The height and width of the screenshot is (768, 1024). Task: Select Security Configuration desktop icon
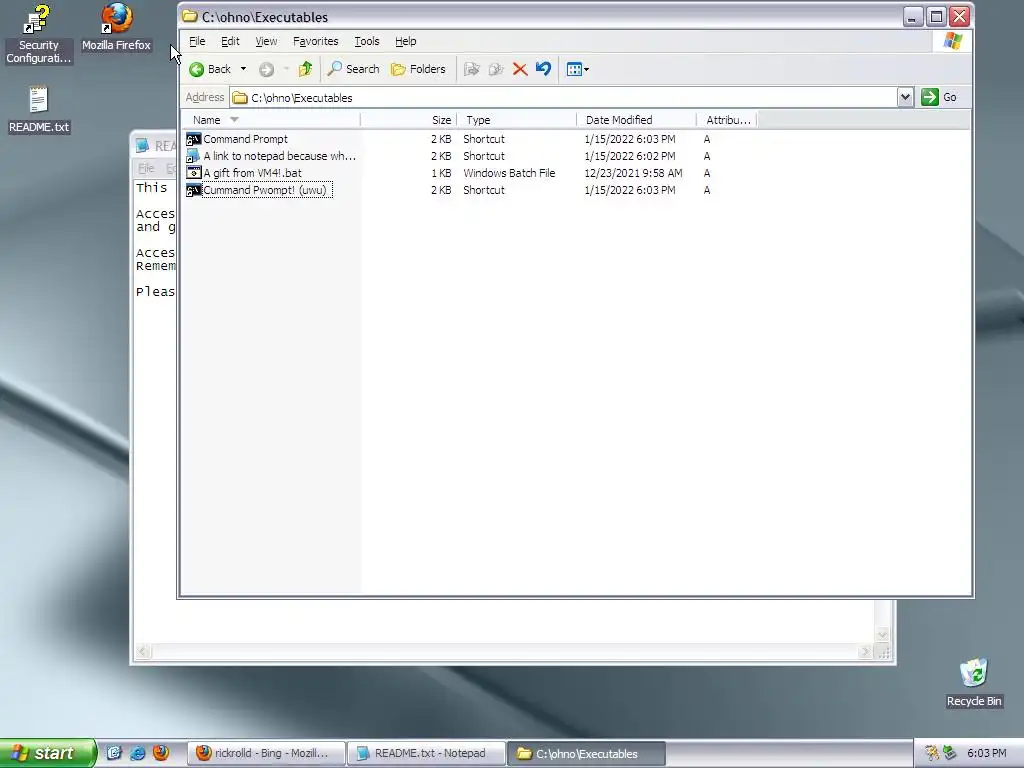click(38, 34)
